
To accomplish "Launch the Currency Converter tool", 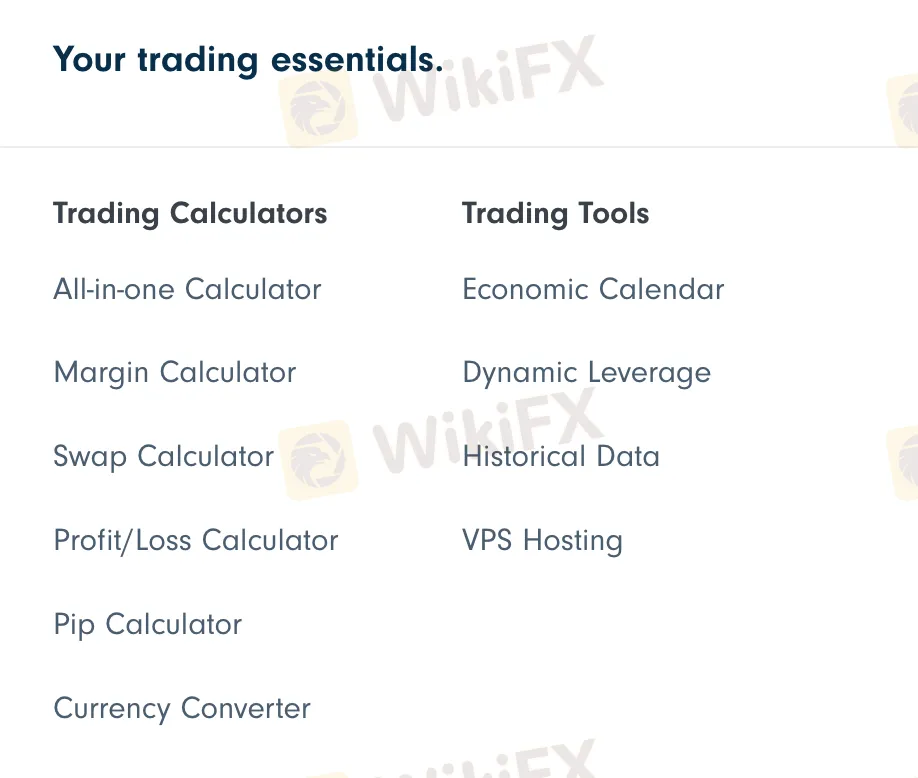I will (182, 708).
